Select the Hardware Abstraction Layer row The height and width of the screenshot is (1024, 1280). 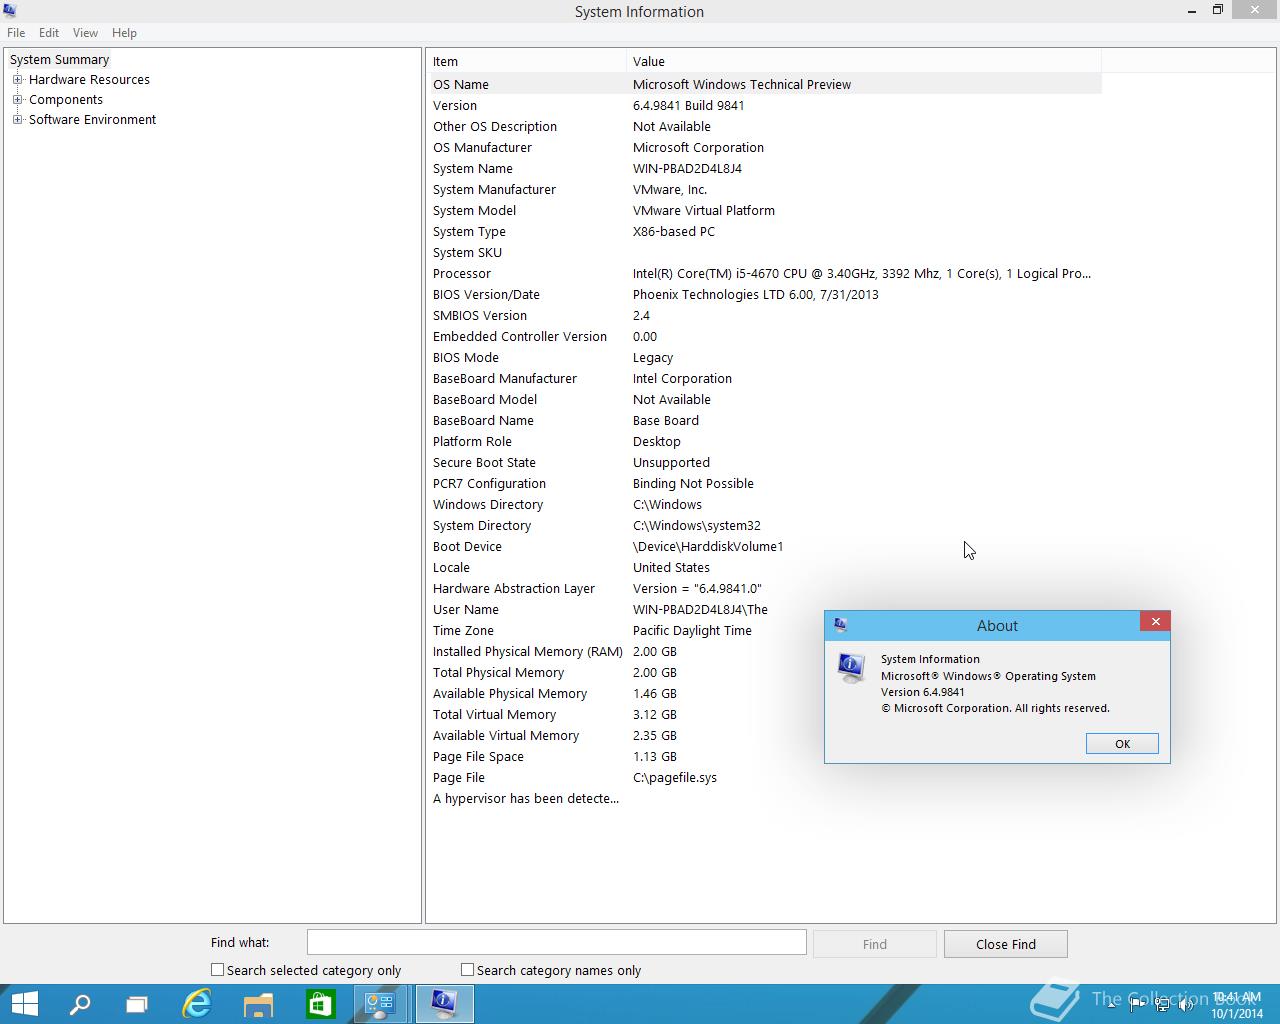pyautogui.click(x=765, y=588)
